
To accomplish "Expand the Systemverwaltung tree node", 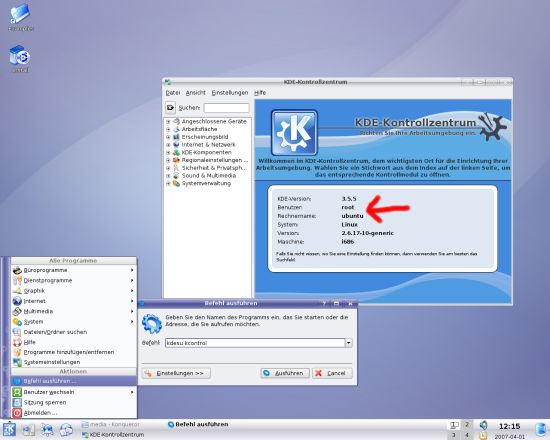I will point(168,183).
